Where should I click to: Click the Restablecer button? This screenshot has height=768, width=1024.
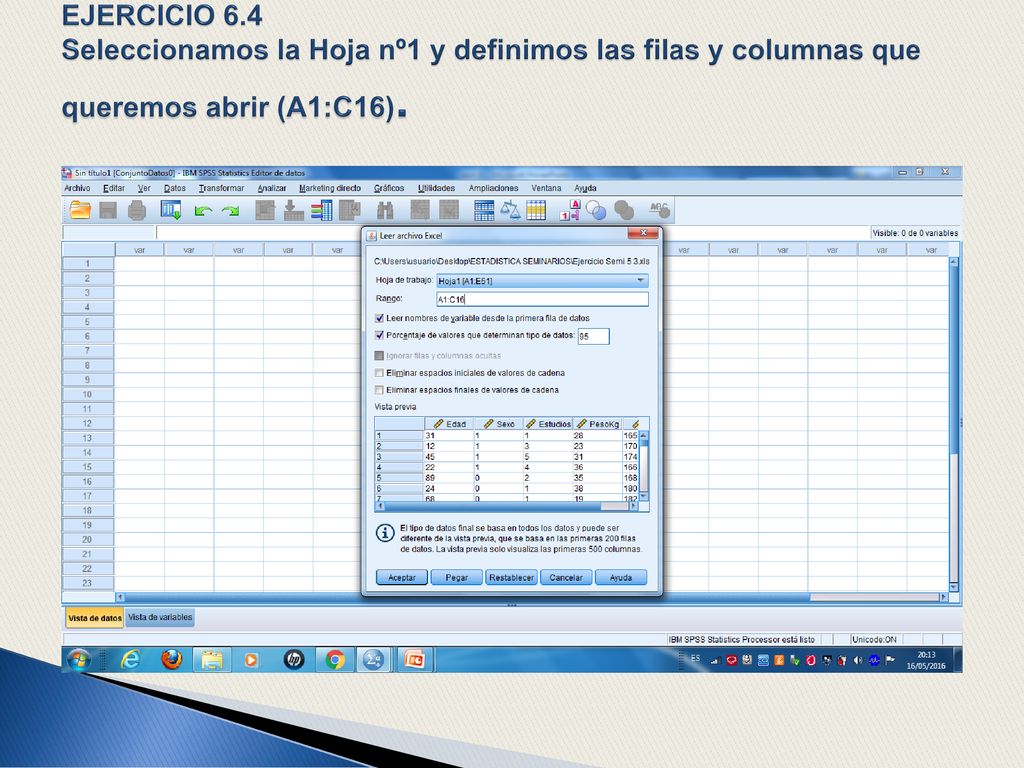coord(511,577)
